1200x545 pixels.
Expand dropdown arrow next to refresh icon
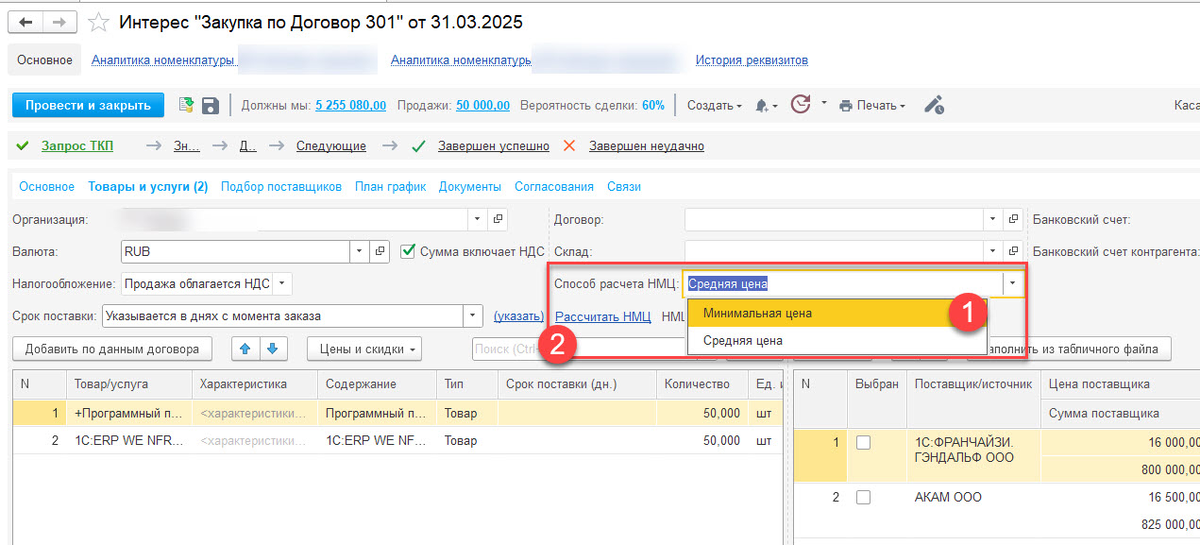point(824,102)
